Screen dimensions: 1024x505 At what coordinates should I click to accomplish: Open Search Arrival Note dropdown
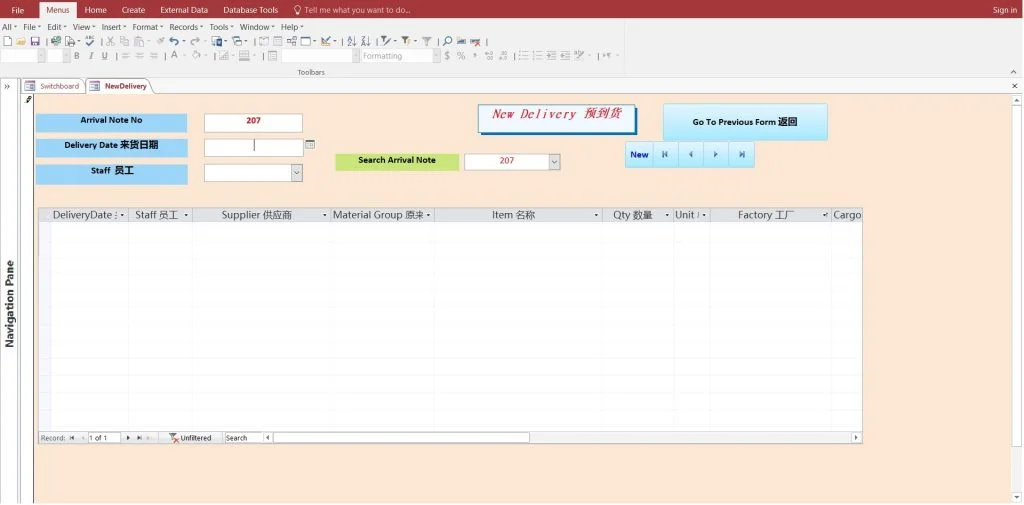point(554,161)
